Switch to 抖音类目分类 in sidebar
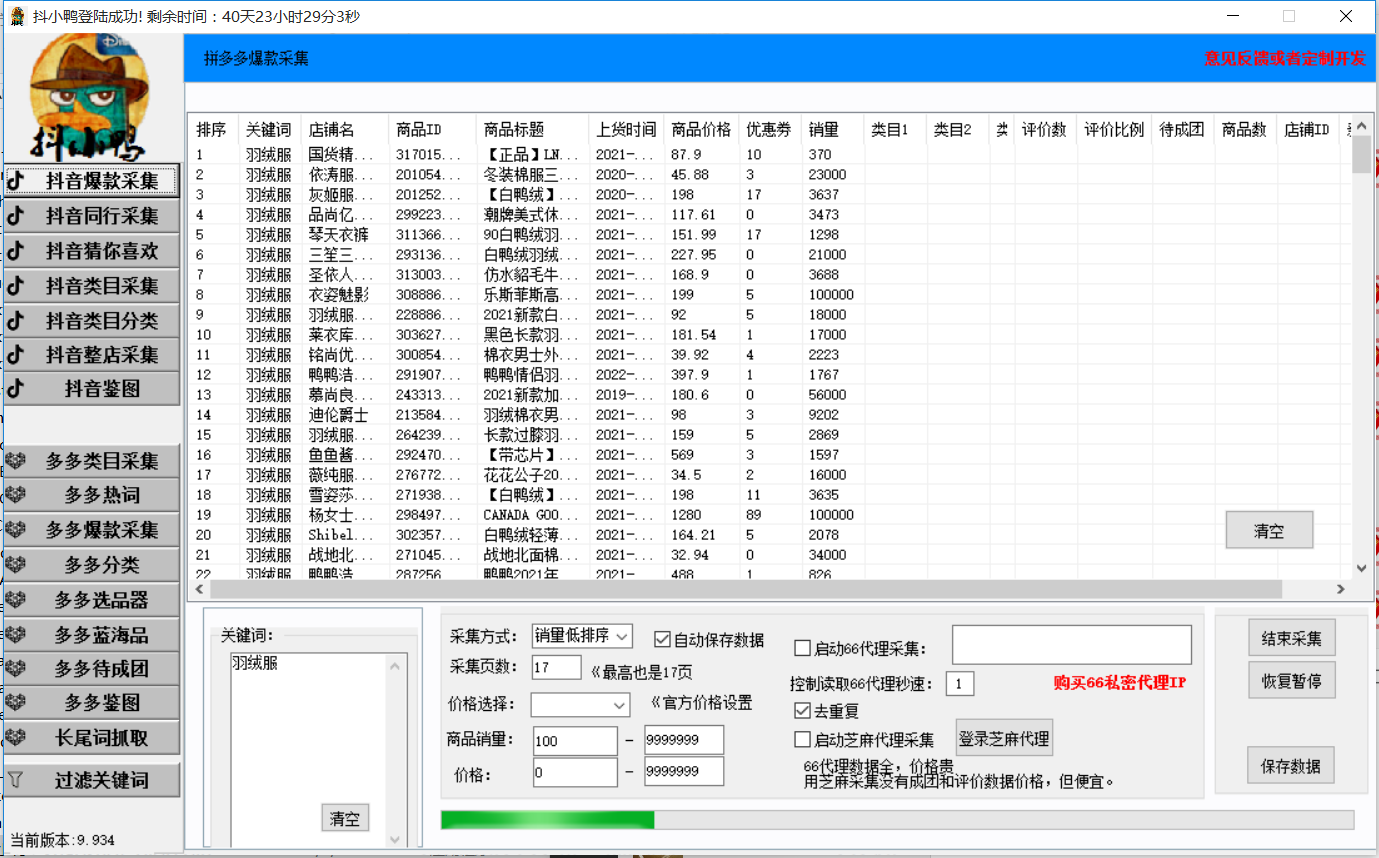The height and width of the screenshot is (858, 1379). pos(100,321)
